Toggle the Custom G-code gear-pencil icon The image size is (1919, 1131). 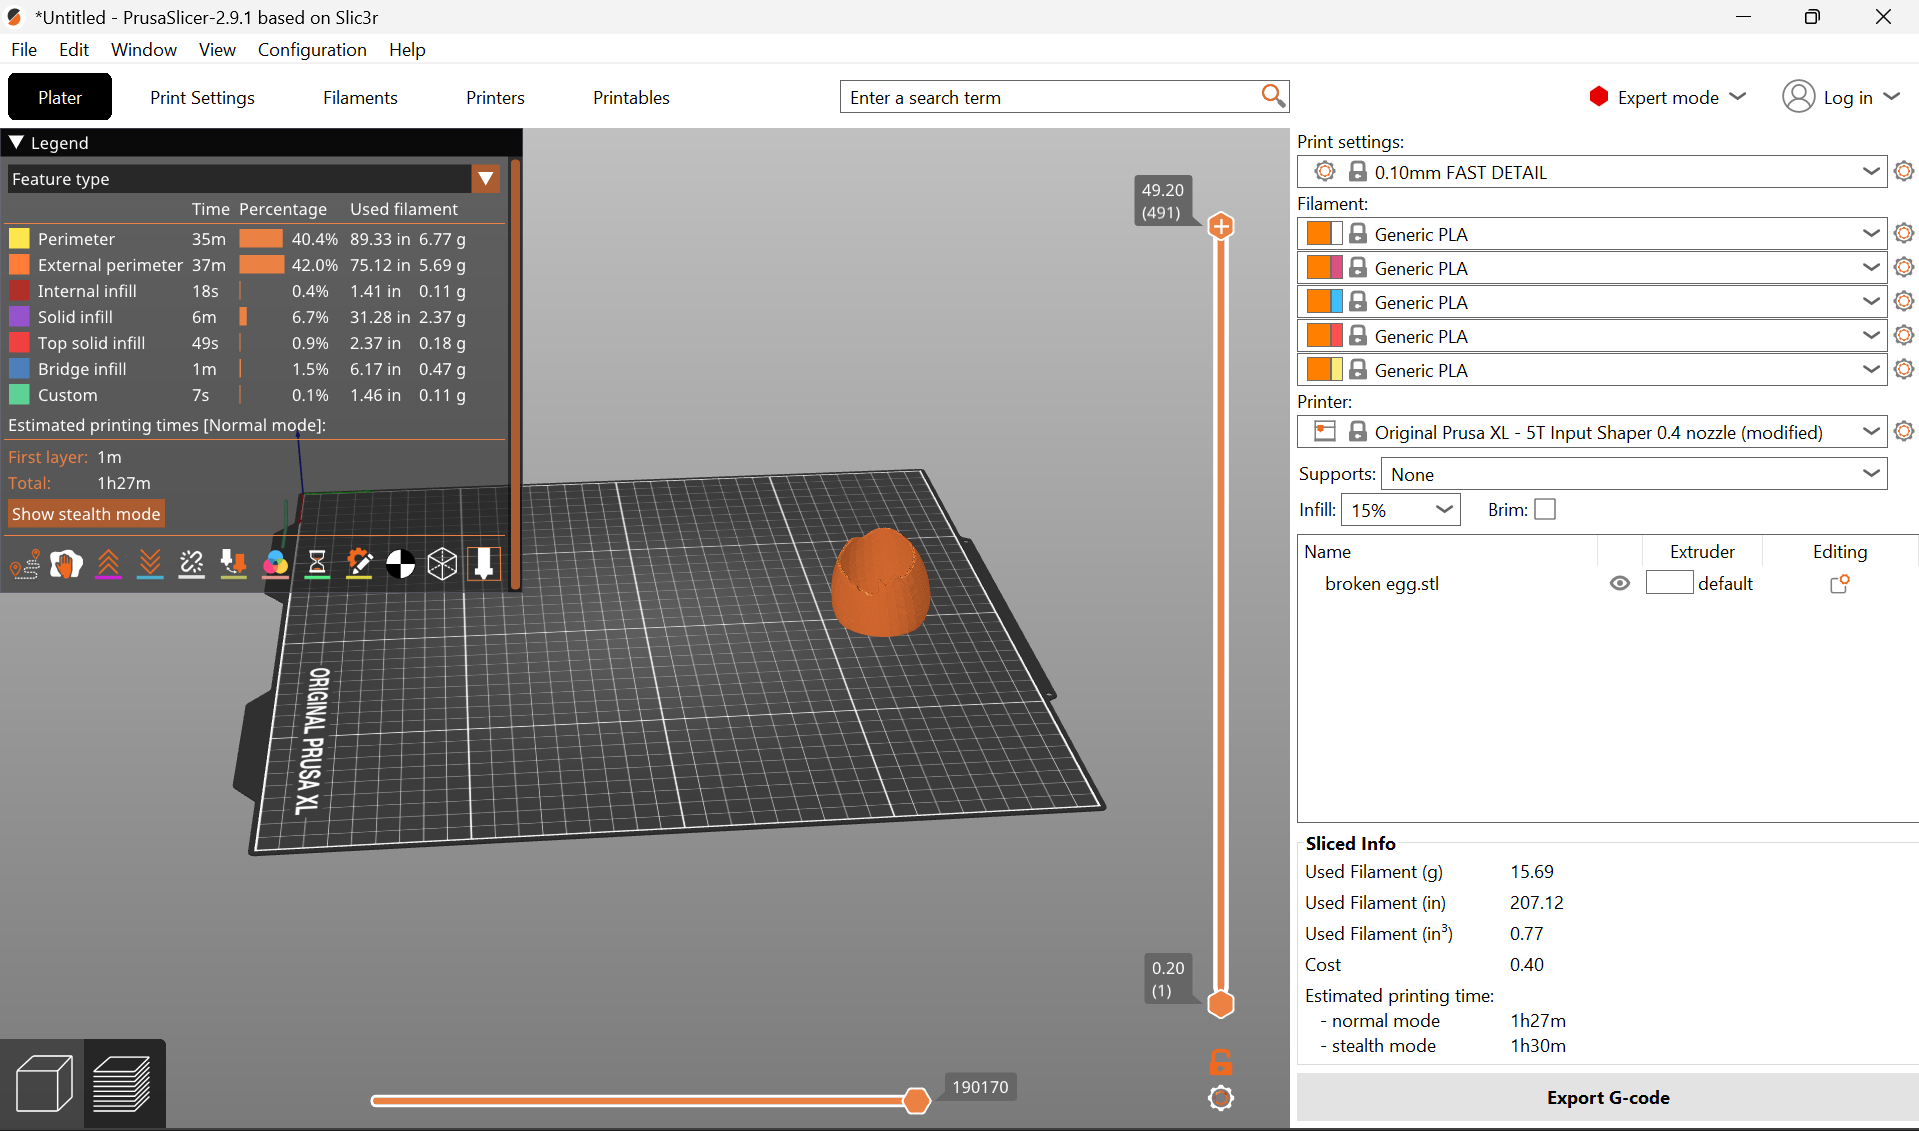tap(359, 565)
